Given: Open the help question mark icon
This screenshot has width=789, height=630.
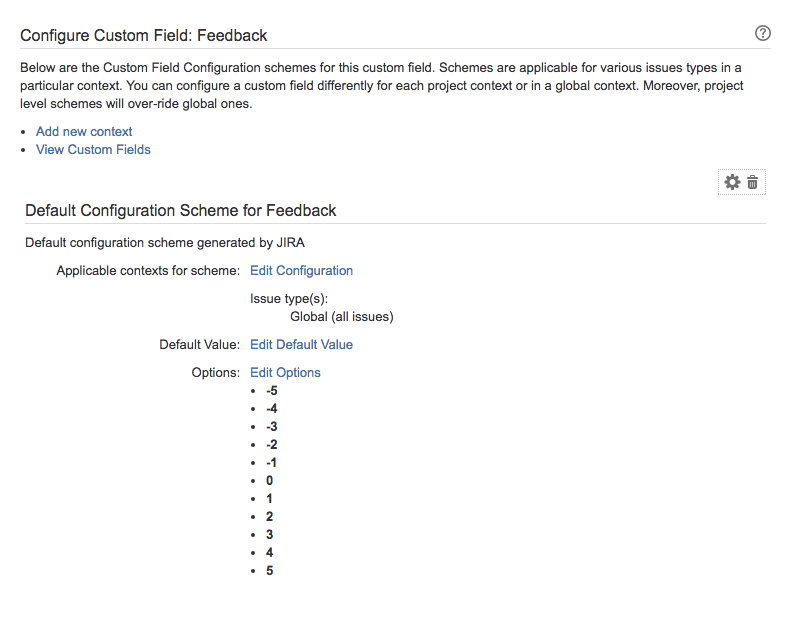Looking at the screenshot, I should click(x=763, y=33).
